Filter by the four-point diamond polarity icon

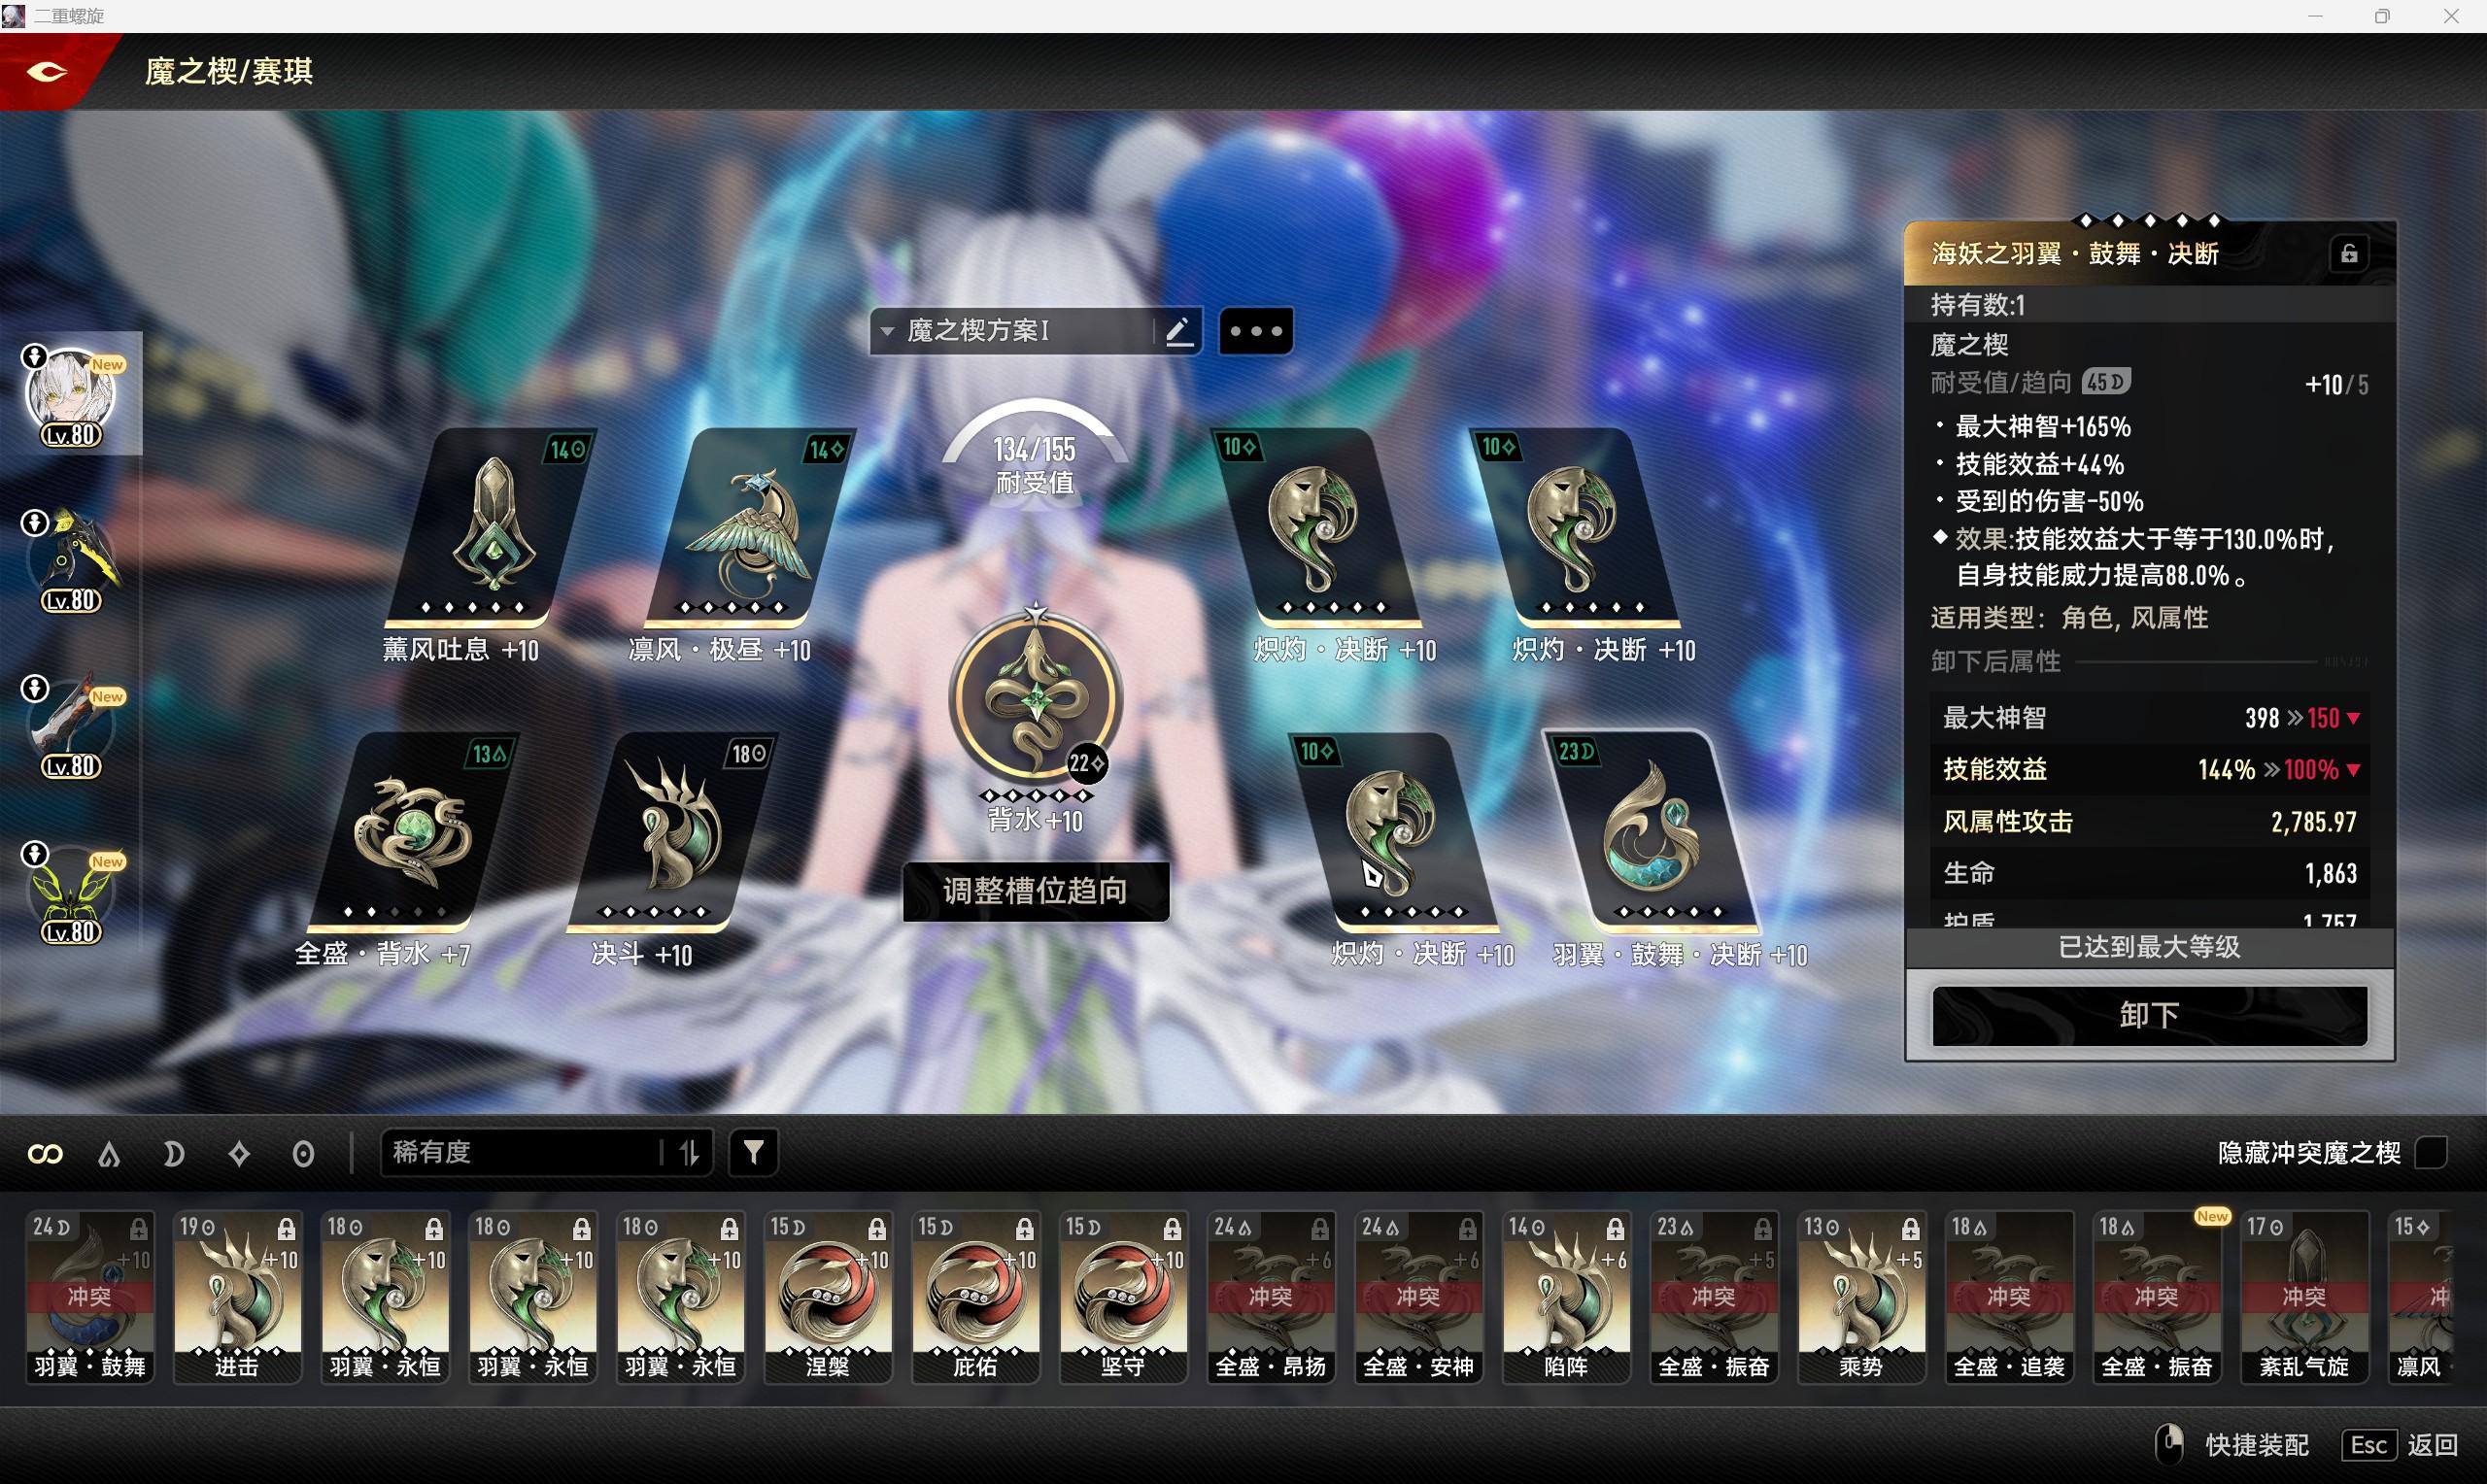238,1155
